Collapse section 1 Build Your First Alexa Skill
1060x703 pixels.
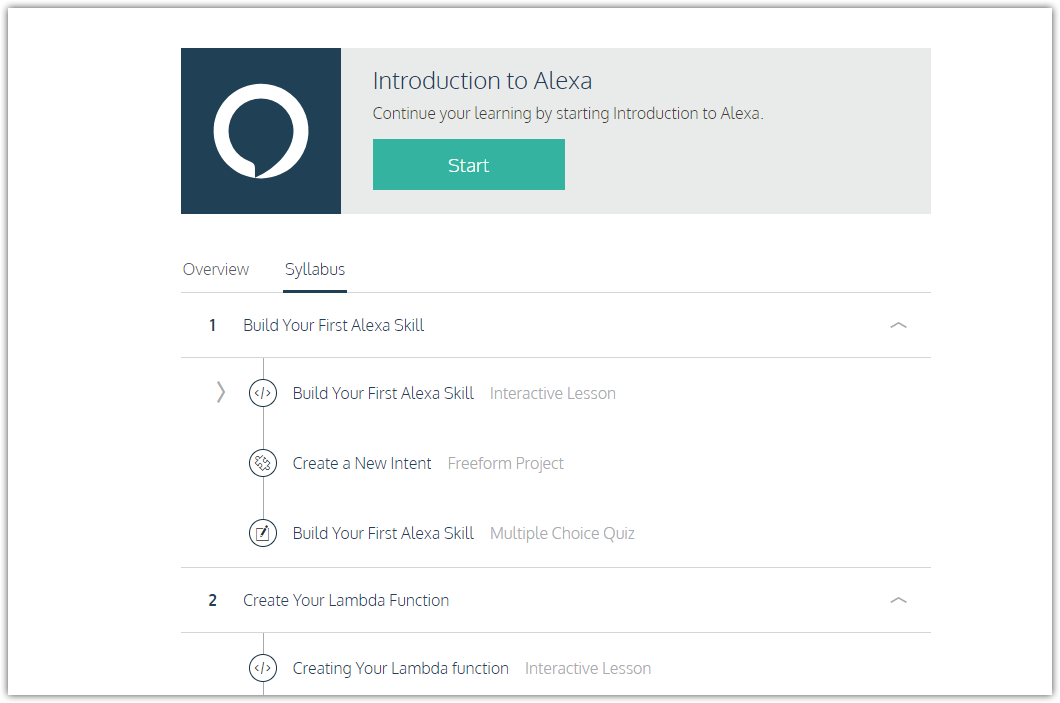tap(898, 325)
